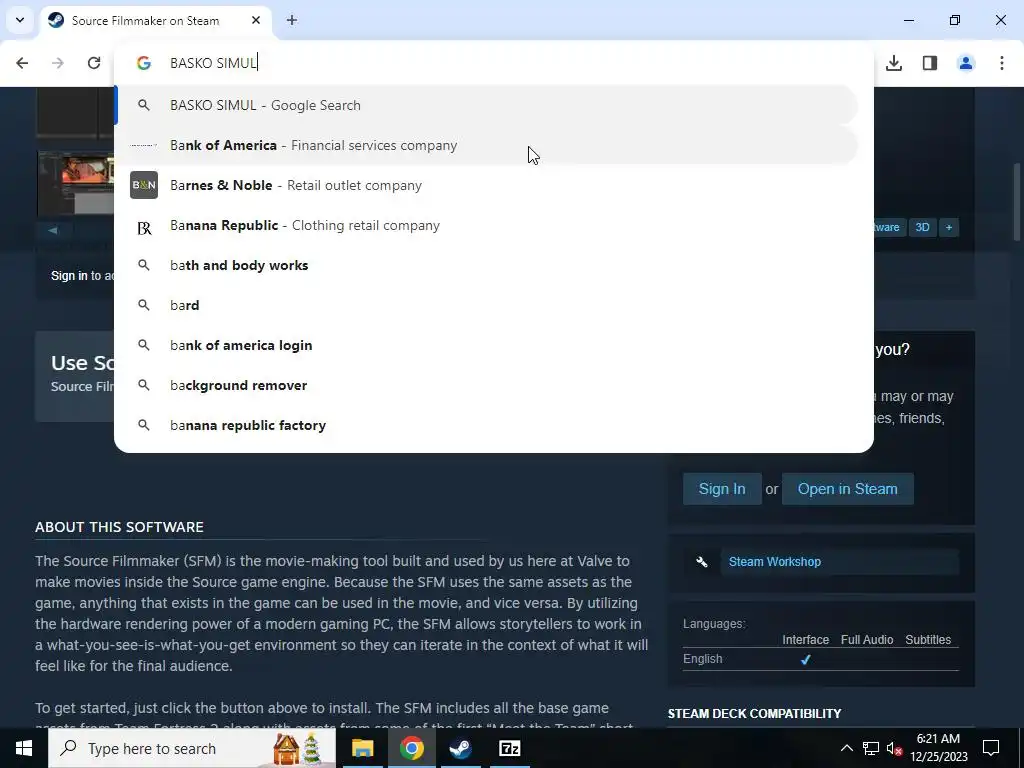
Task: Select the Source Filmmaker on Steam tab
Action: point(155,20)
